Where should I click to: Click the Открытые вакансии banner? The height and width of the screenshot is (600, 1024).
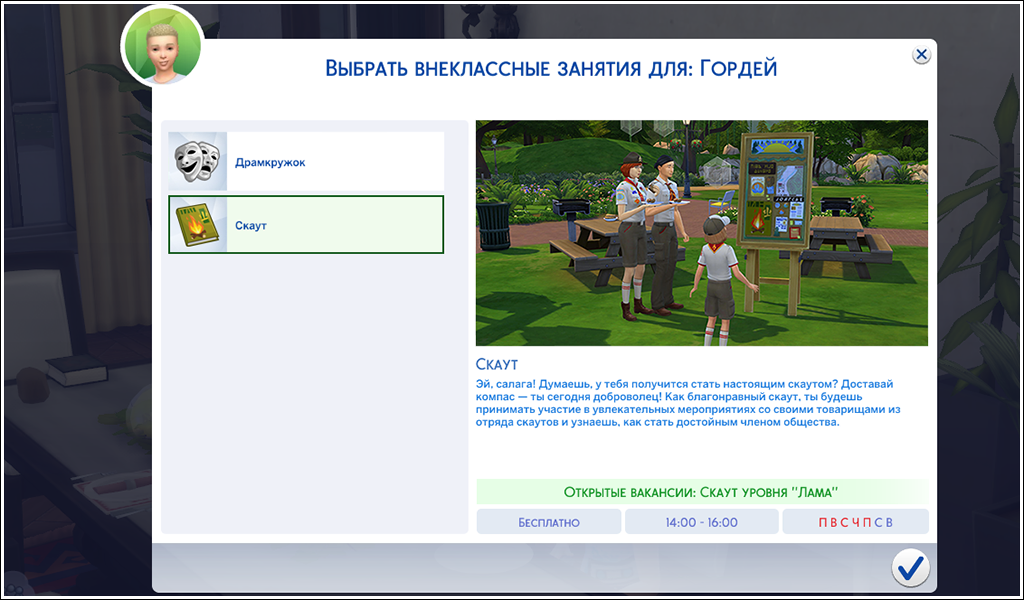[x=701, y=492]
